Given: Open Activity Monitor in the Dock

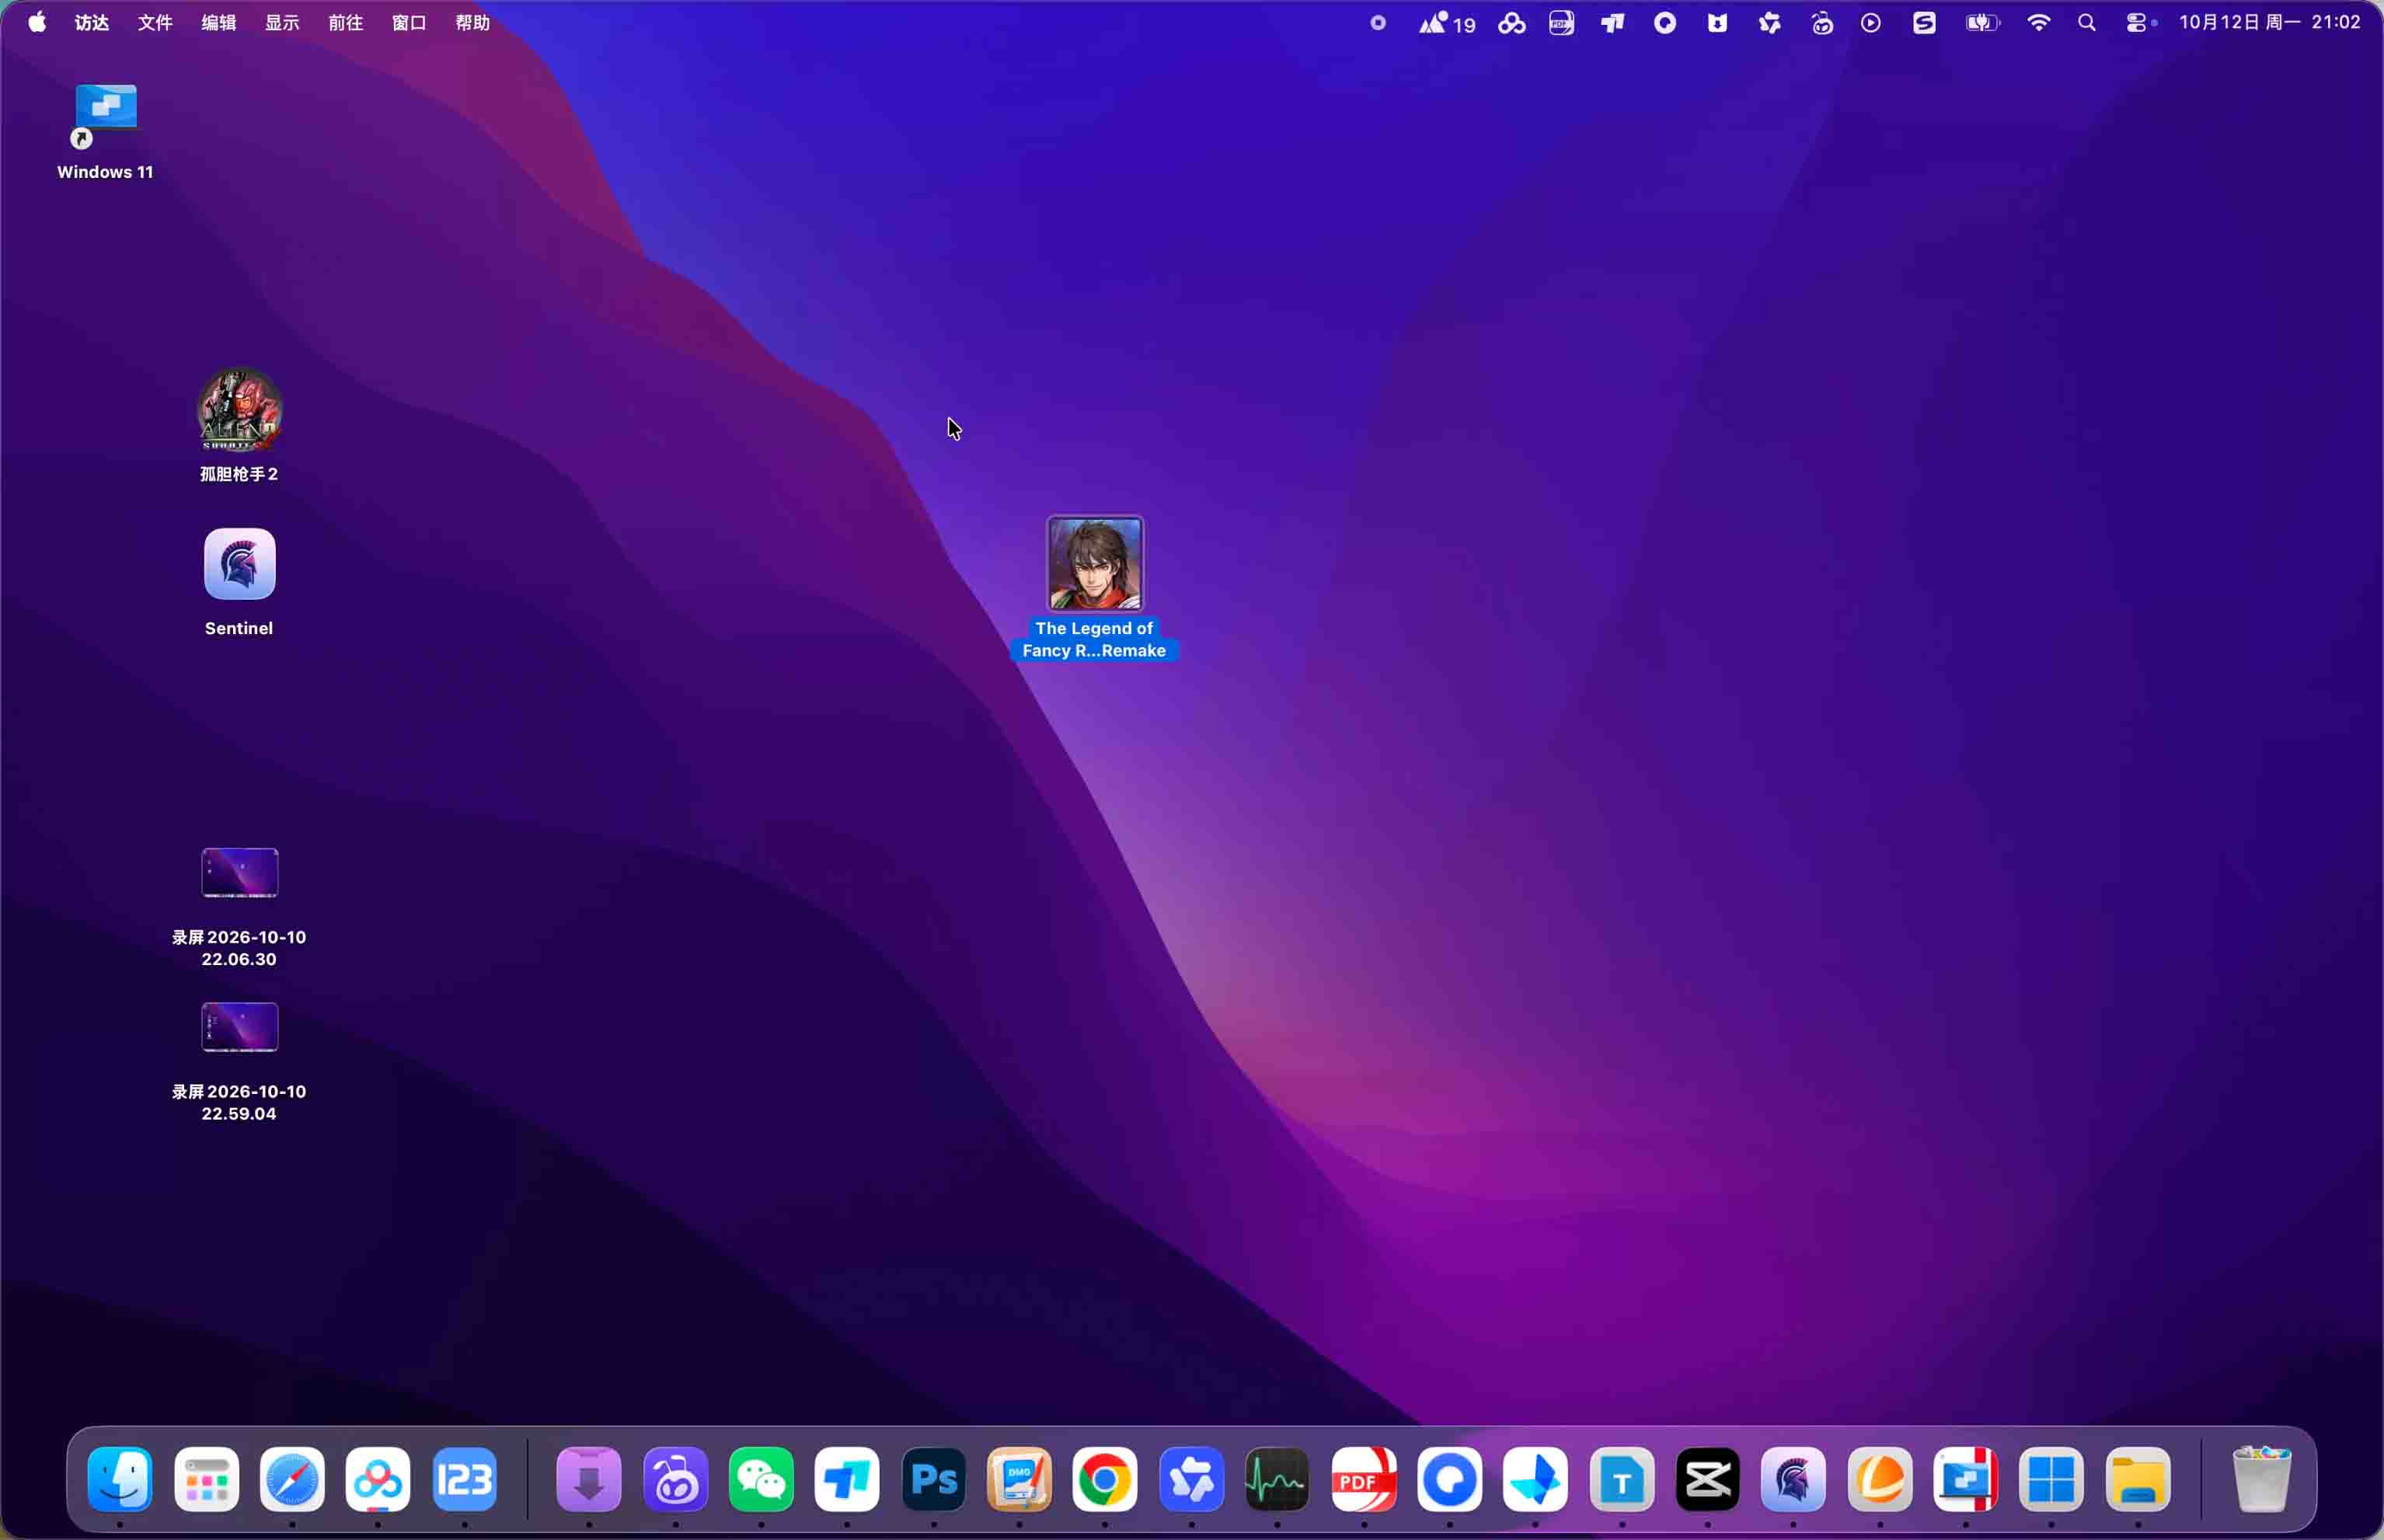Looking at the screenshot, I should tap(1277, 1479).
